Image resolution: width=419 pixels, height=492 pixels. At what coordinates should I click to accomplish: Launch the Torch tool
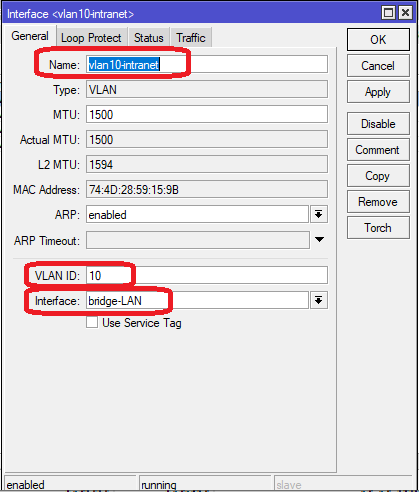click(378, 228)
